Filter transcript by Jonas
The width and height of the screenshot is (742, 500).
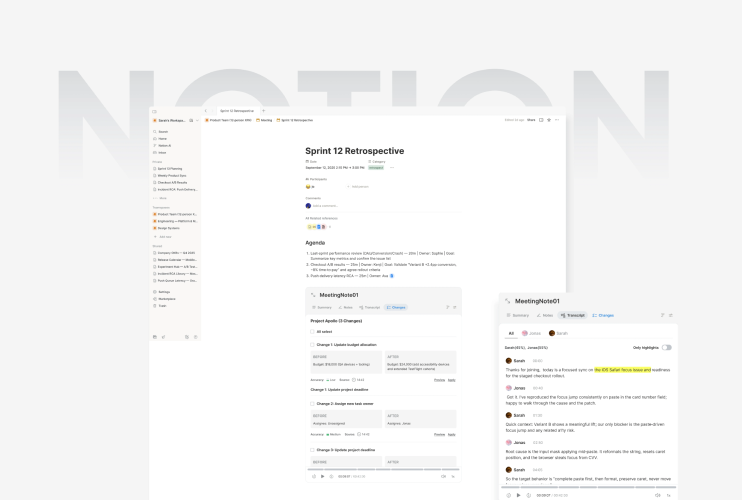pos(531,333)
